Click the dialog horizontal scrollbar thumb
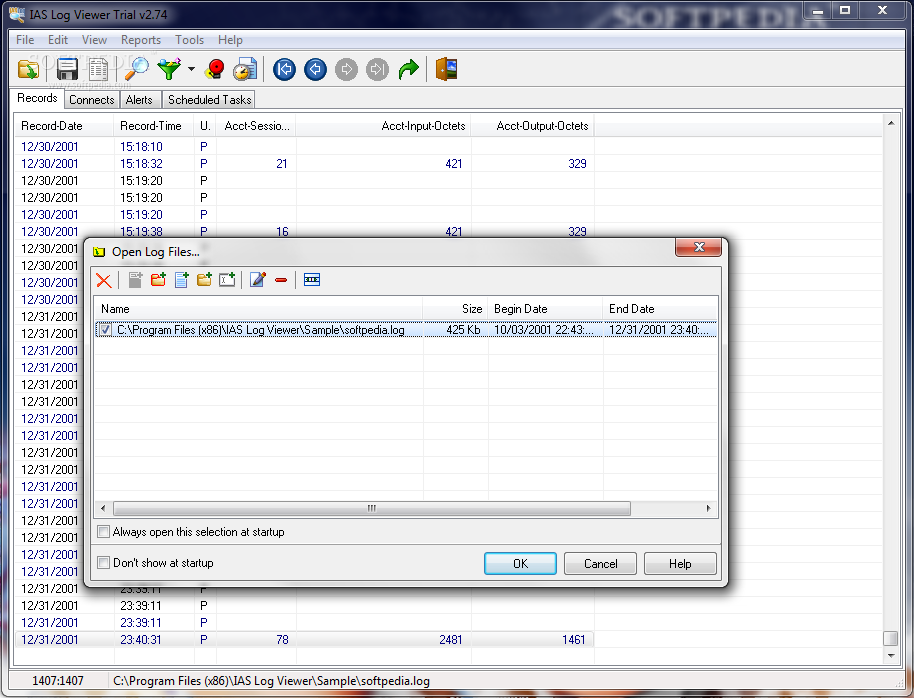Image resolution: width=914 pixels, height=698 pixels. pos(371,508)
